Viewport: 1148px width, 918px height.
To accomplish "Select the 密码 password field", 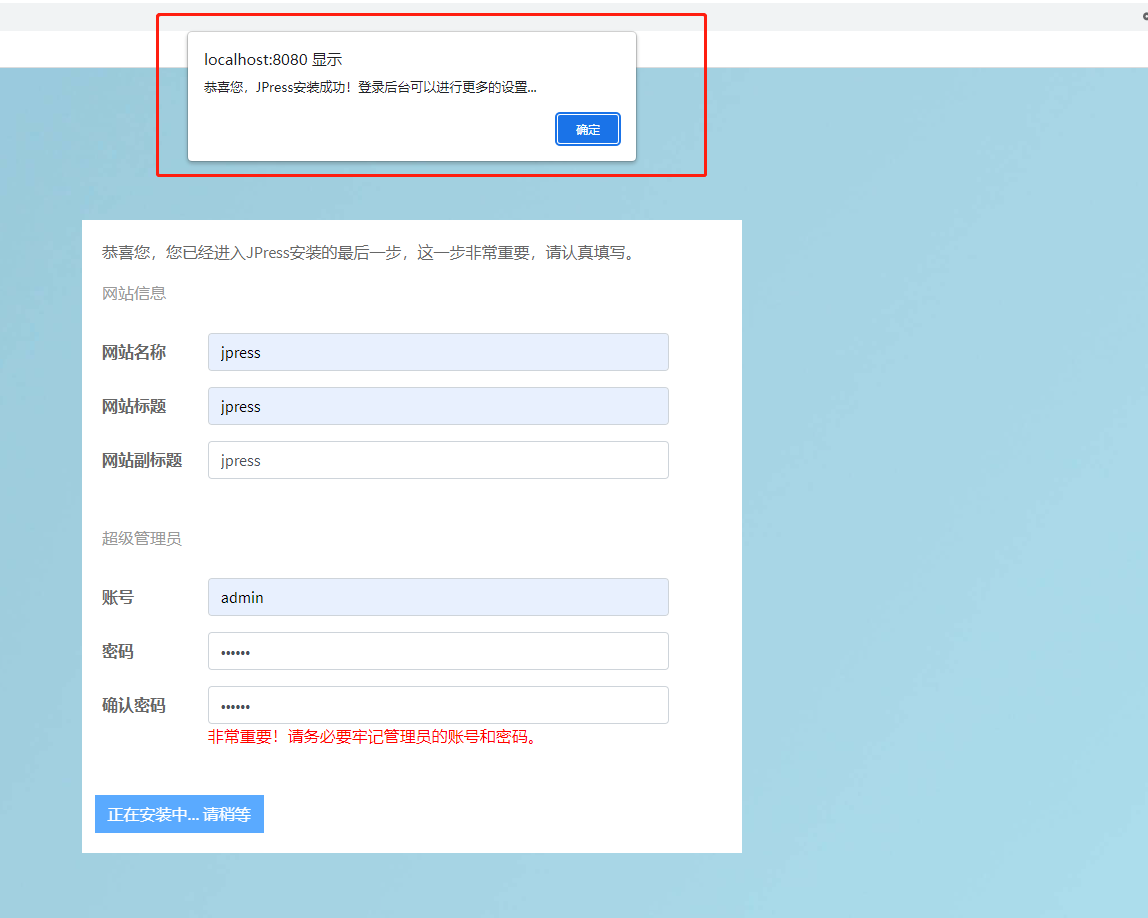I will (x=438, y=651).
